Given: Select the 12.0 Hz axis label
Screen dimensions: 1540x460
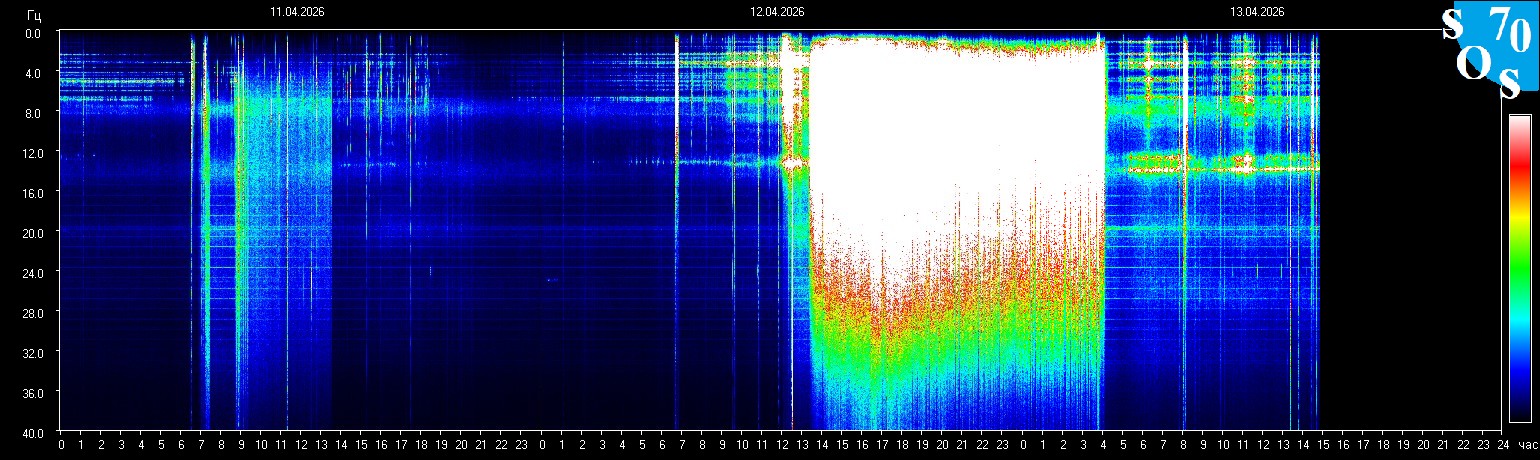Looking at the screenshot, I should (33, 153).
